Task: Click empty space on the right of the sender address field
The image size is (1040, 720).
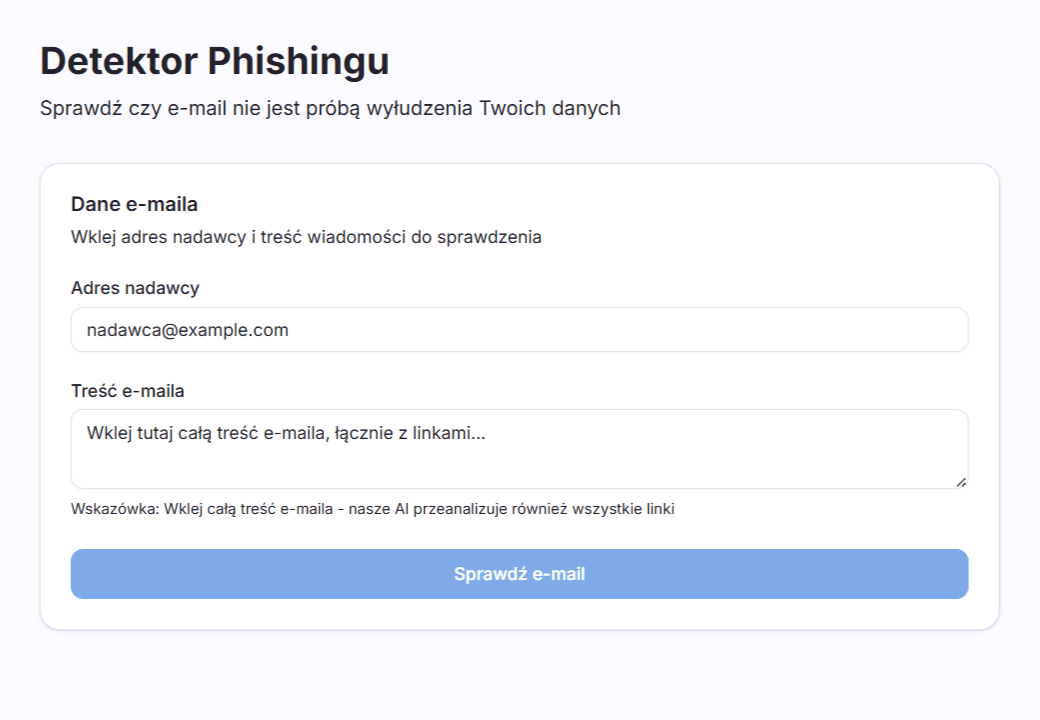Action: tap(800, 330)
